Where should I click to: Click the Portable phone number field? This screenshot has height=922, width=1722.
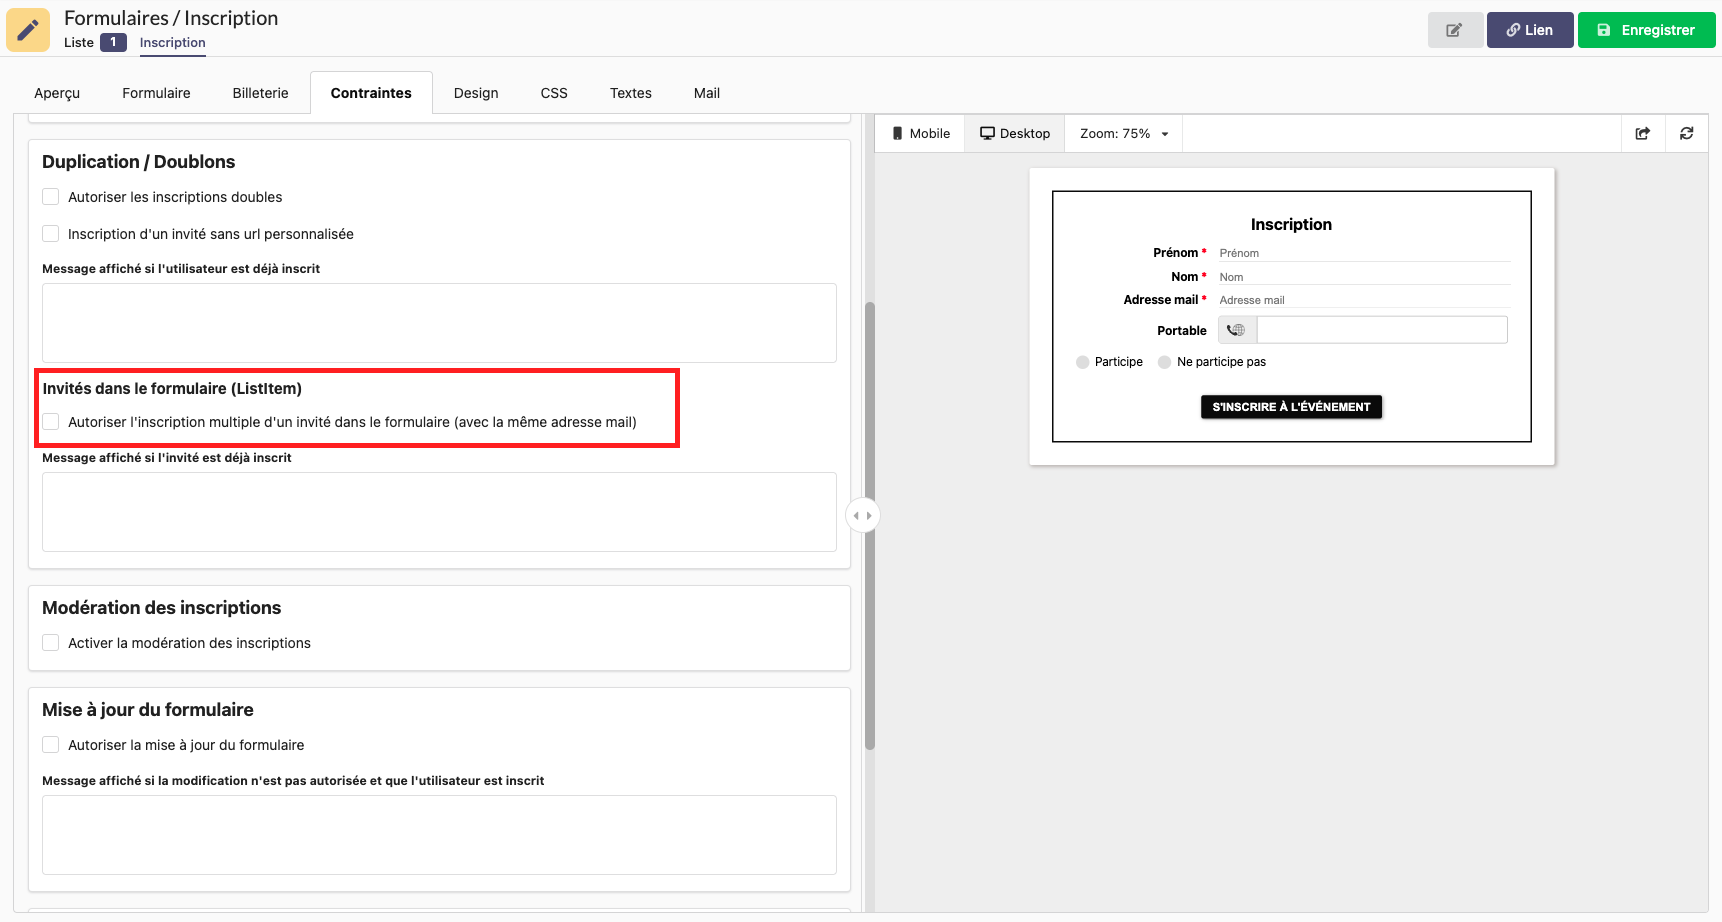tap(1382, 330)
